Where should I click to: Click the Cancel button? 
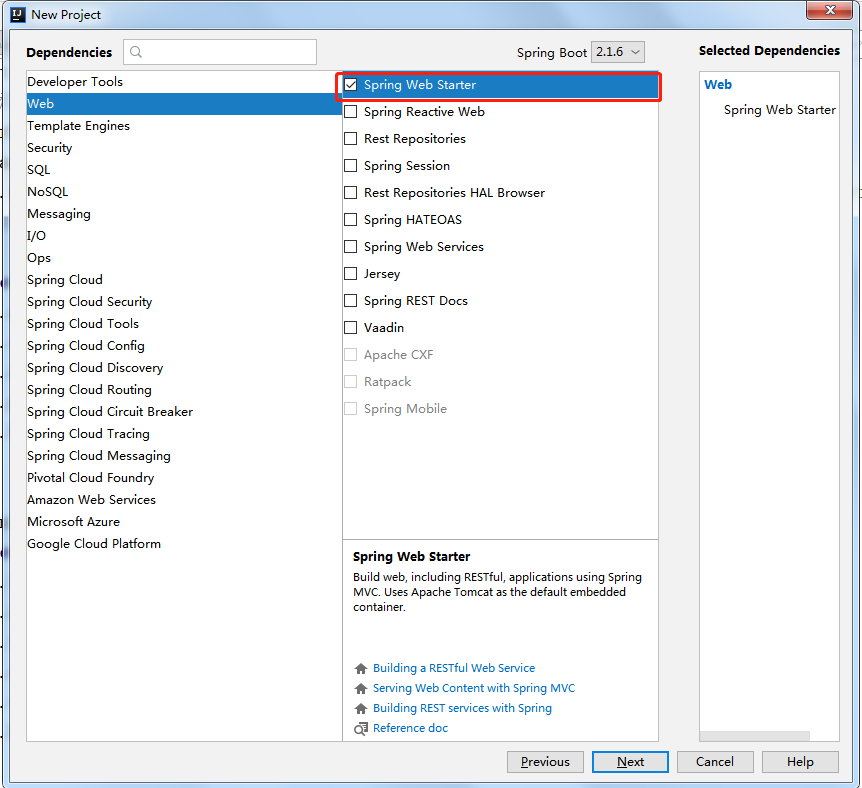coord(715,762)
